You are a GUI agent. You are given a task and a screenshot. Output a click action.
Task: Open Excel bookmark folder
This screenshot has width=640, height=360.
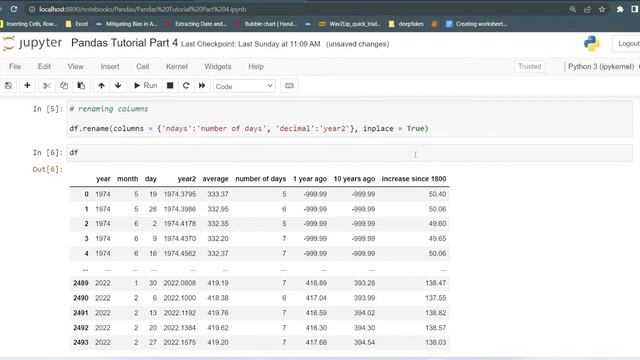77,24
